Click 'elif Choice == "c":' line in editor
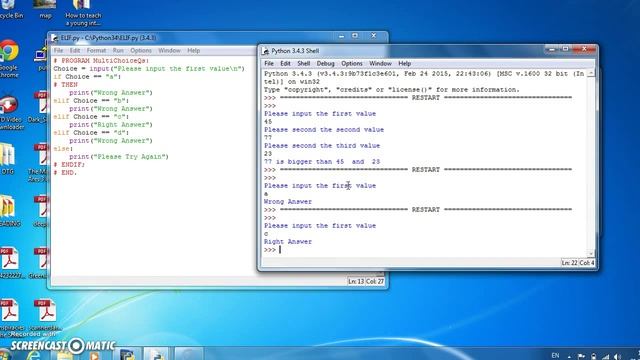This screenshot has width=640, height=360. click(x=91, y=117)
